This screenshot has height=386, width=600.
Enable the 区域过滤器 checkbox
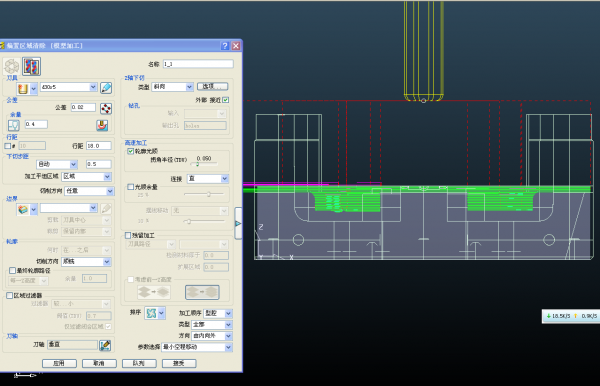point(10,295)
